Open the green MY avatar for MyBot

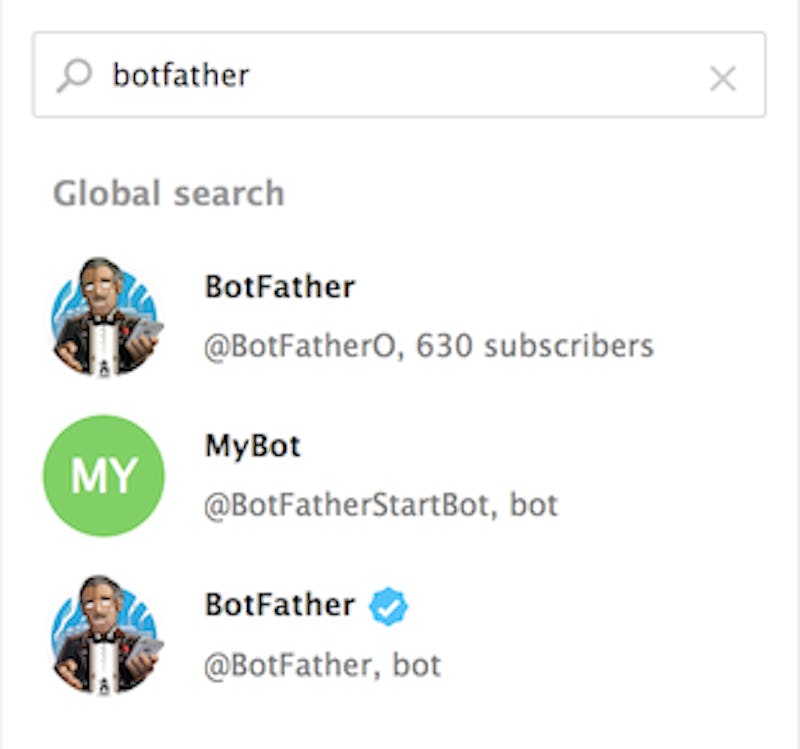[x=104, y=475]
